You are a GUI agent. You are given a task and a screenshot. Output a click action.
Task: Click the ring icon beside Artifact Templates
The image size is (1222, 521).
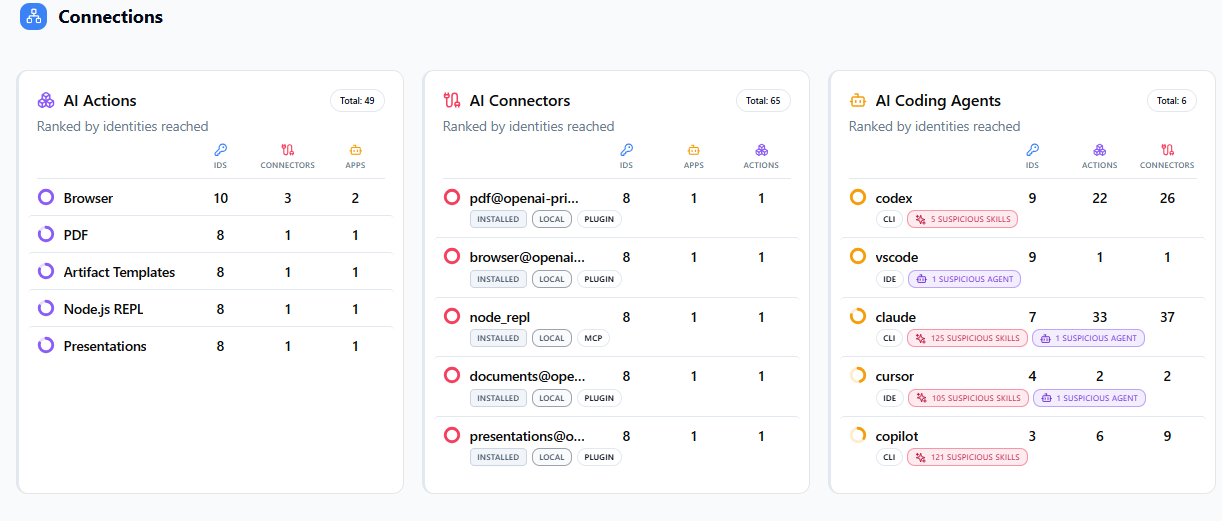(x=46, y=272)
